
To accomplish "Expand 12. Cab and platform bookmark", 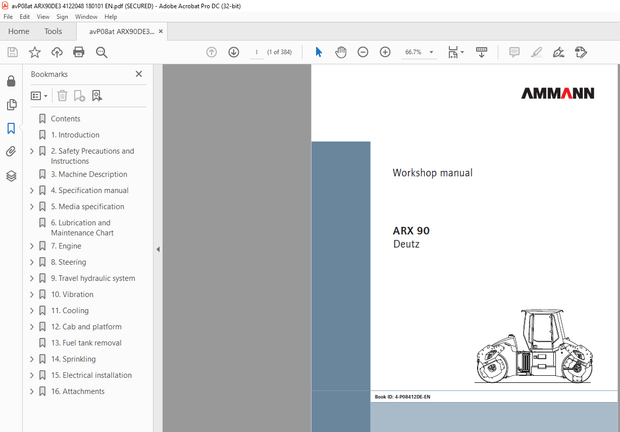I will 32,327.
